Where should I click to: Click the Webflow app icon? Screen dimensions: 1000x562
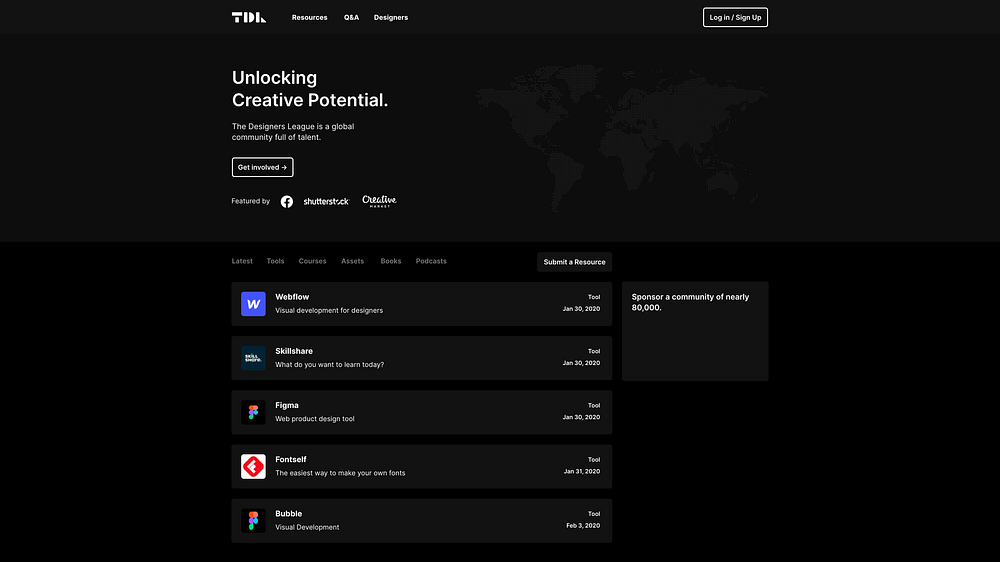253,304
